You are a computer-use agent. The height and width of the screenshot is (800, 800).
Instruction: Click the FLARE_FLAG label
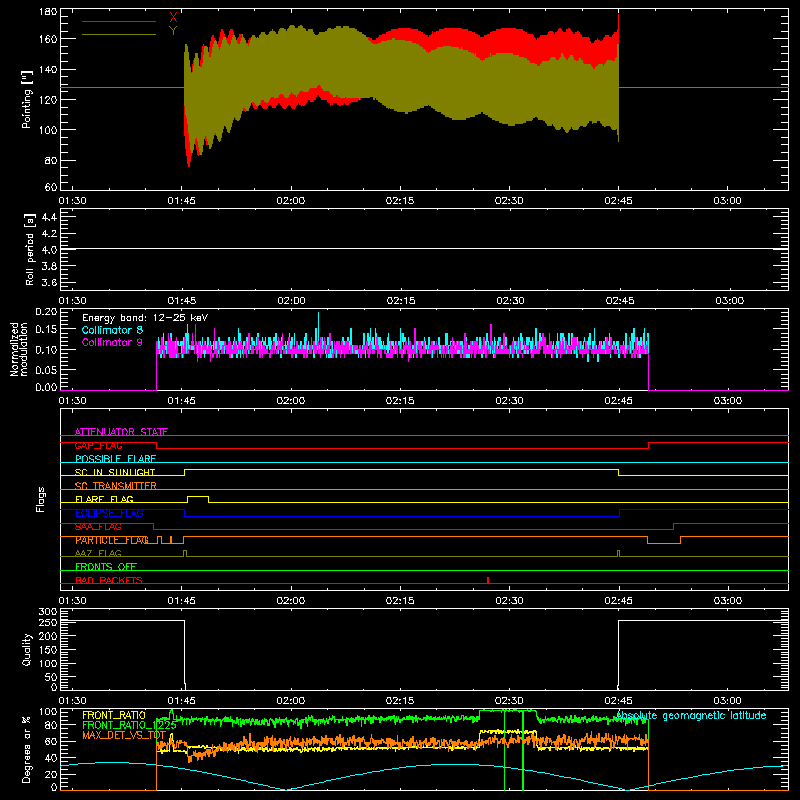click(x=104, y=499)
